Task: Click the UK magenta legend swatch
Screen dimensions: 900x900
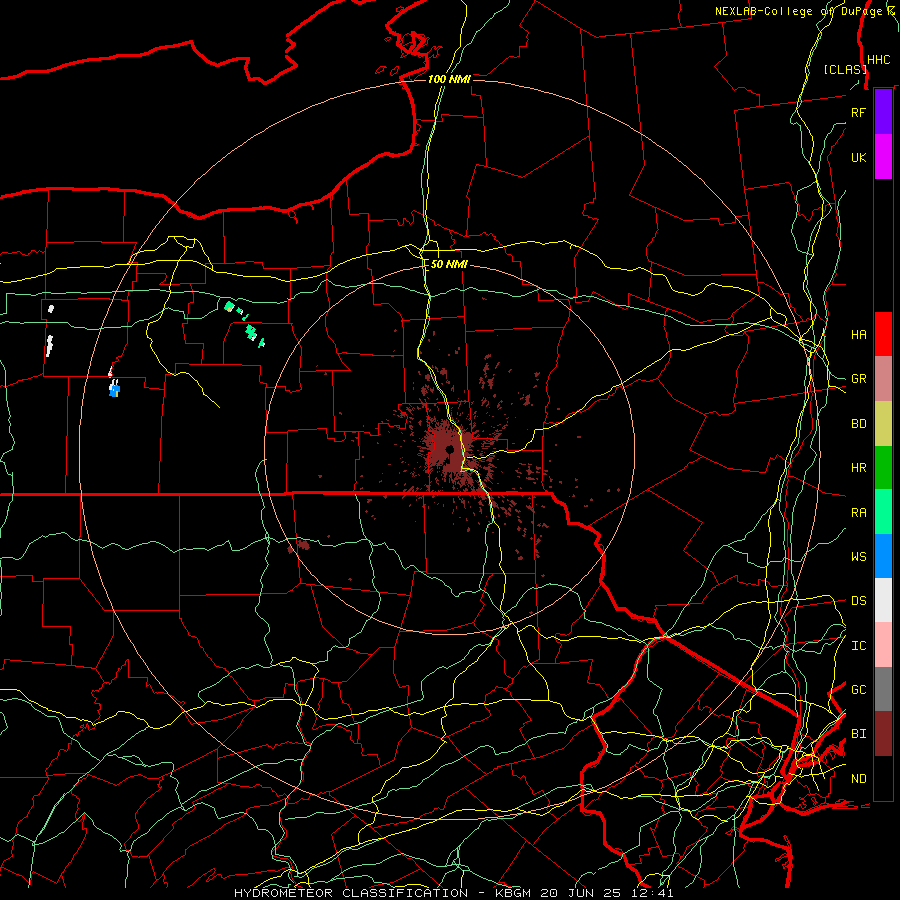Action: tap(883, 157)
